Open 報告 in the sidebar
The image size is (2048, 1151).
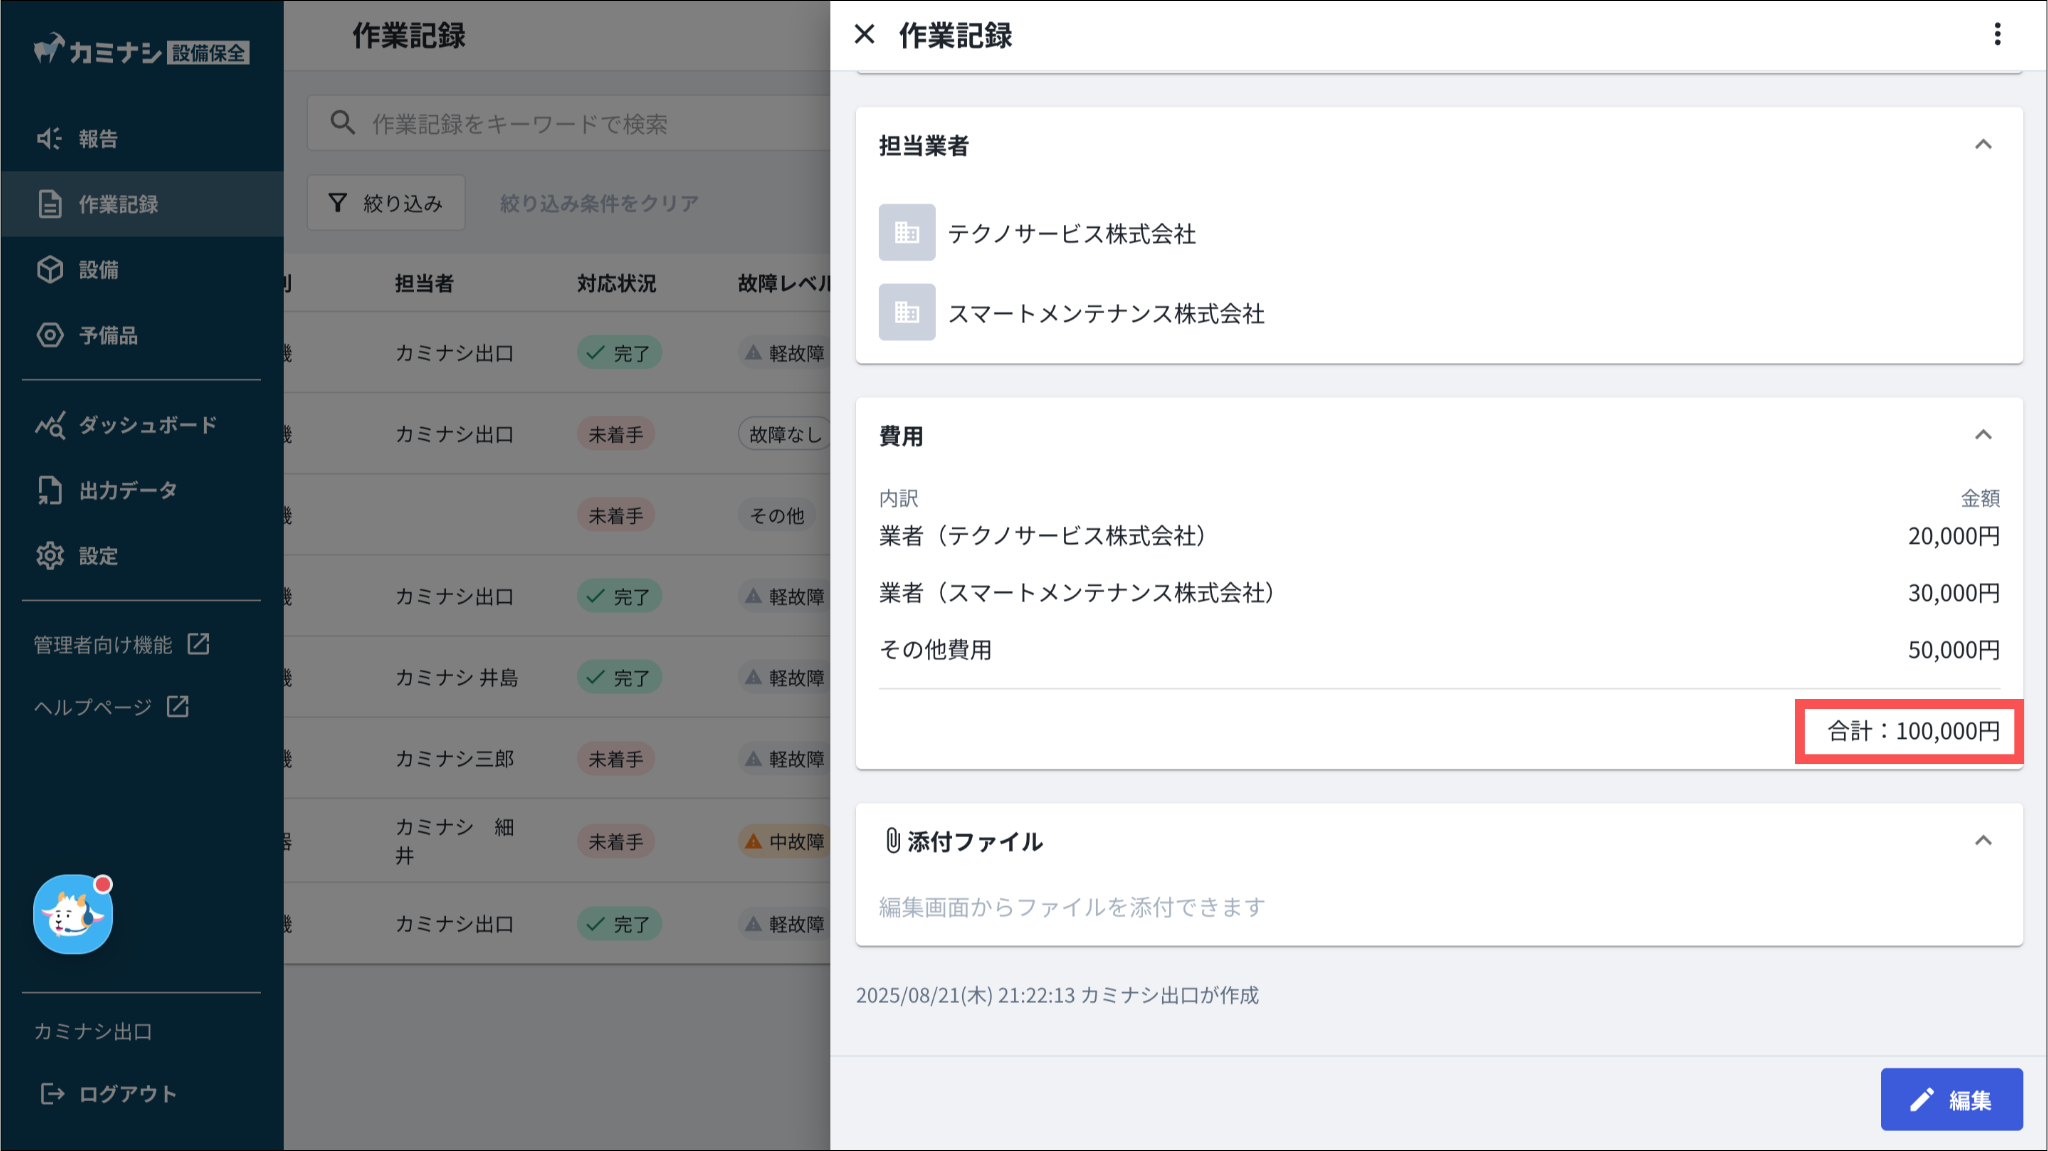click(98, 139)
